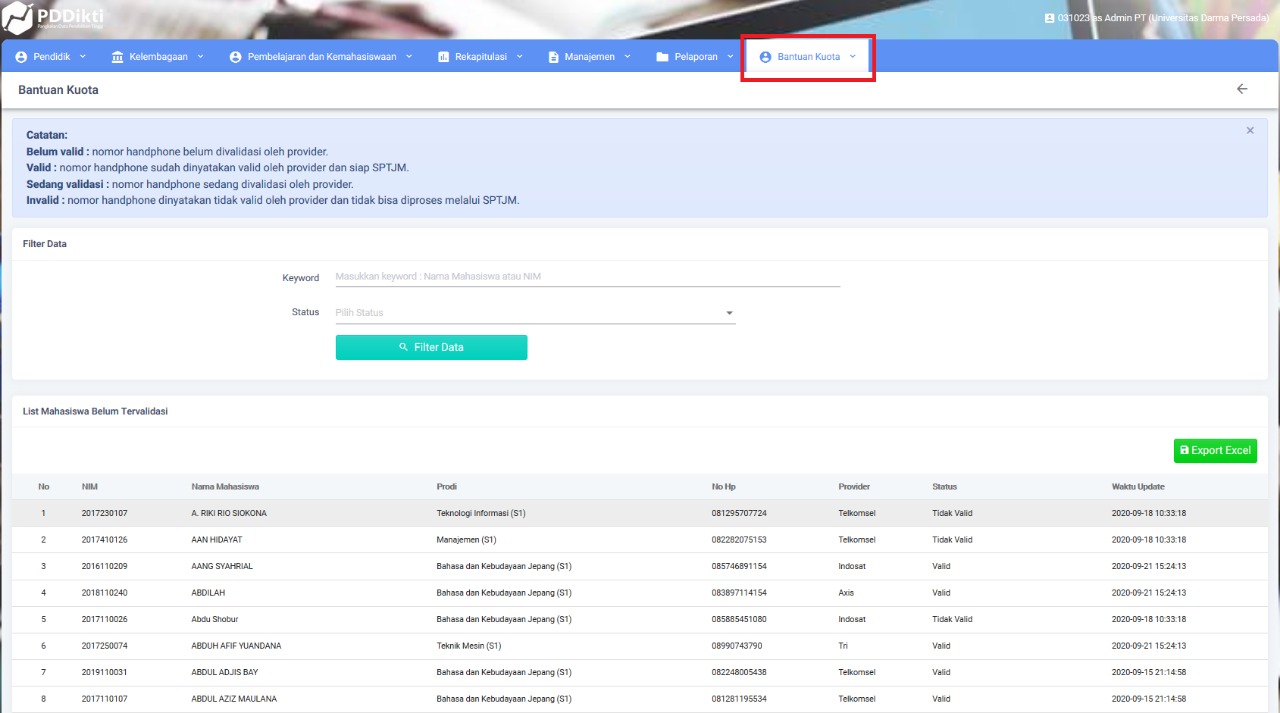The height and width of the screenshot is (713, 1280).
Task: Click the Status column header
Action: tap(944, 487)
